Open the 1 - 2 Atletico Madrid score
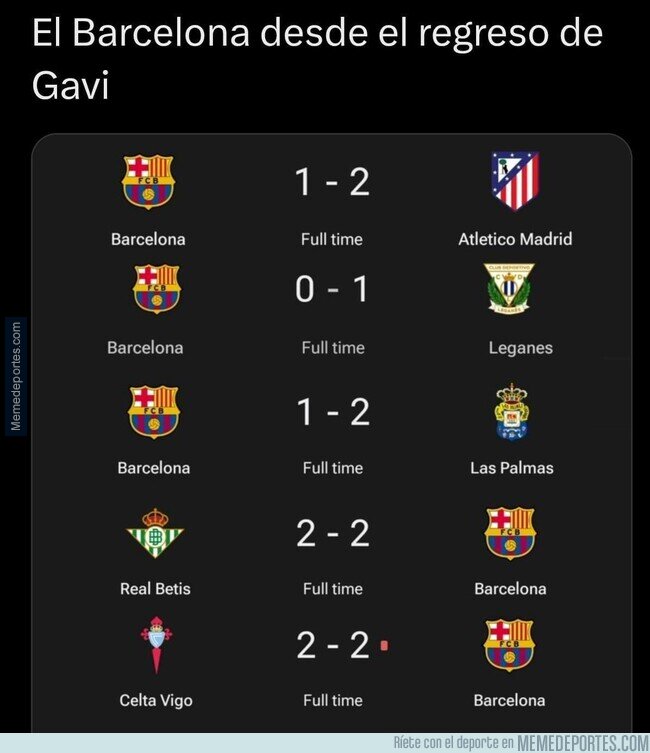The height and width of the screenshot is (753, 650). point(332,182)
